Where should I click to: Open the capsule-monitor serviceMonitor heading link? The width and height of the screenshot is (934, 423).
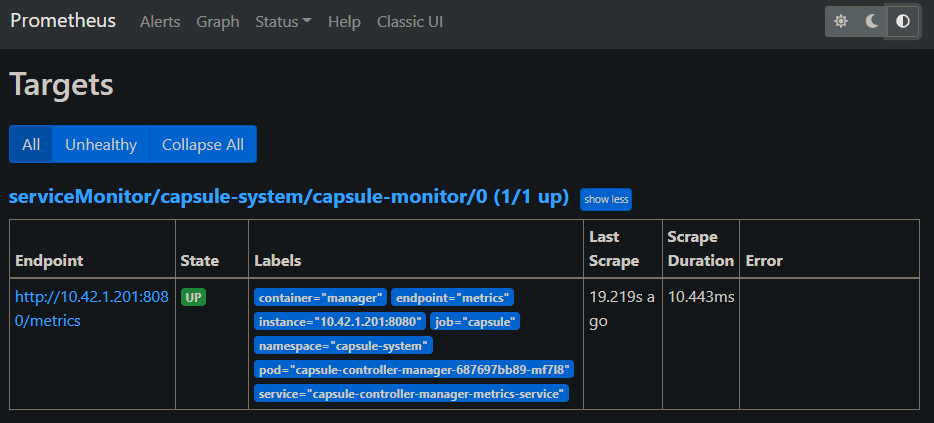tap(289, 197)
